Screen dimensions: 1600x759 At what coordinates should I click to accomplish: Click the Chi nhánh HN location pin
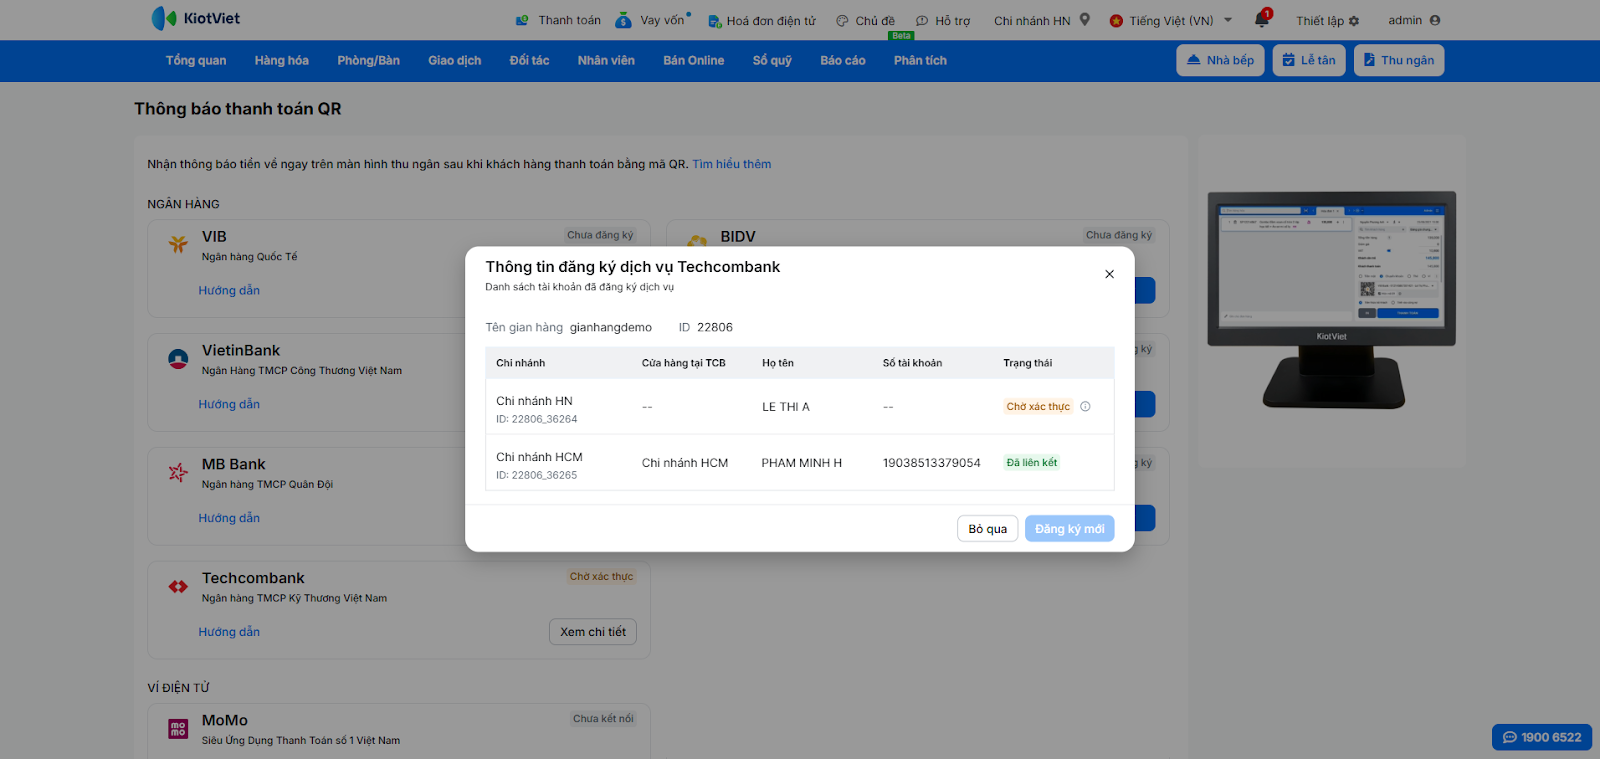click(1084, 20)
